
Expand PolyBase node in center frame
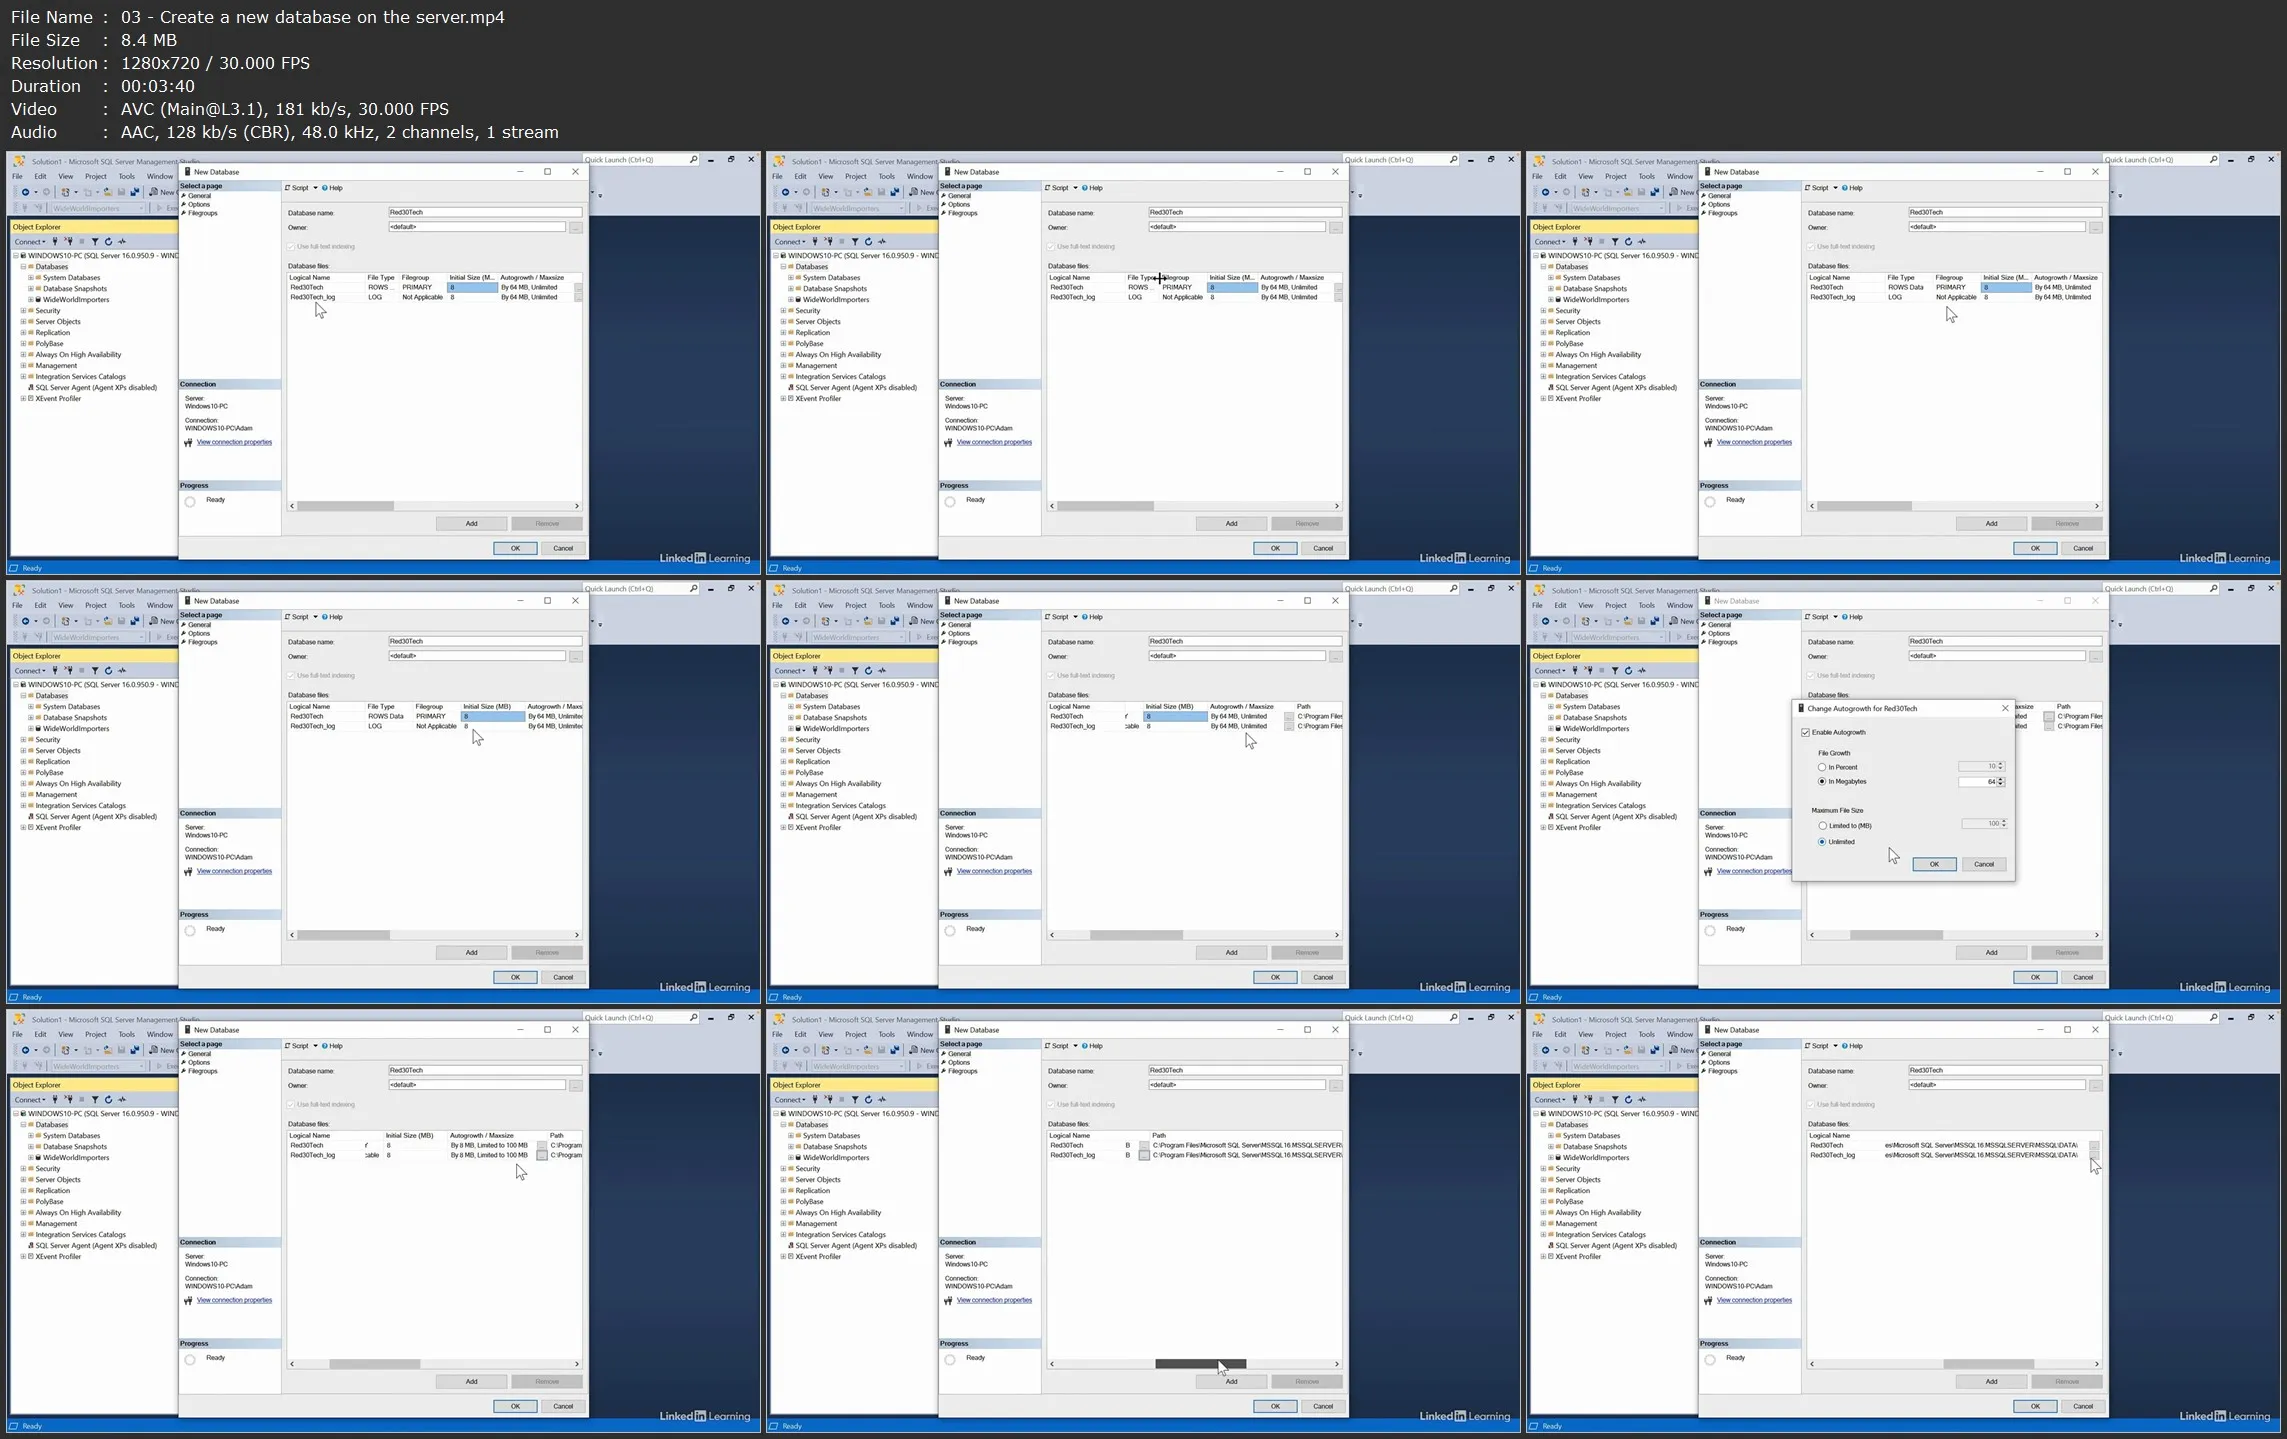coord(783,773)
